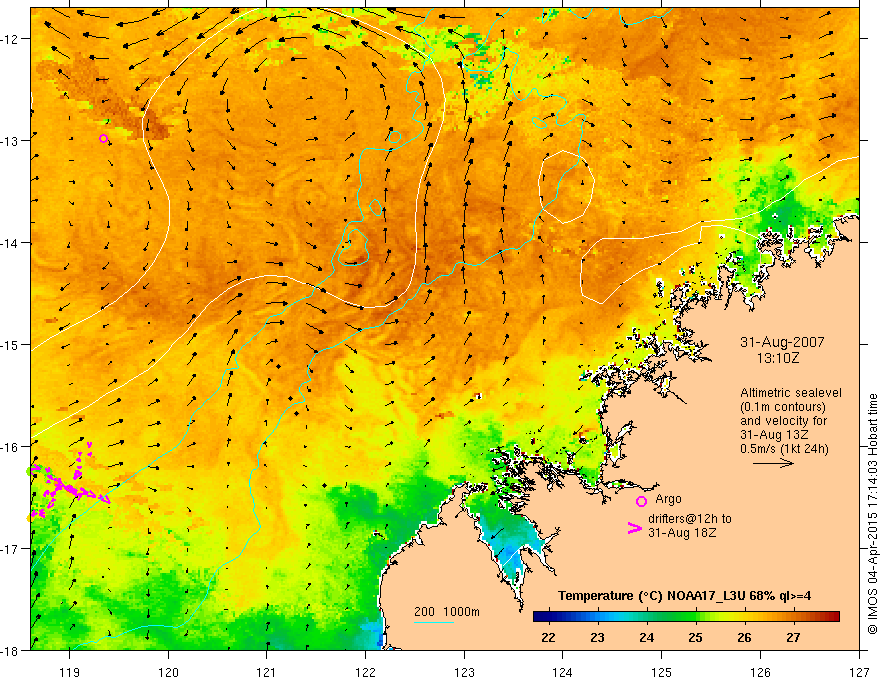Click the closed white sea-level contour near 124°E
880x680 pixels.
(566, 187)
